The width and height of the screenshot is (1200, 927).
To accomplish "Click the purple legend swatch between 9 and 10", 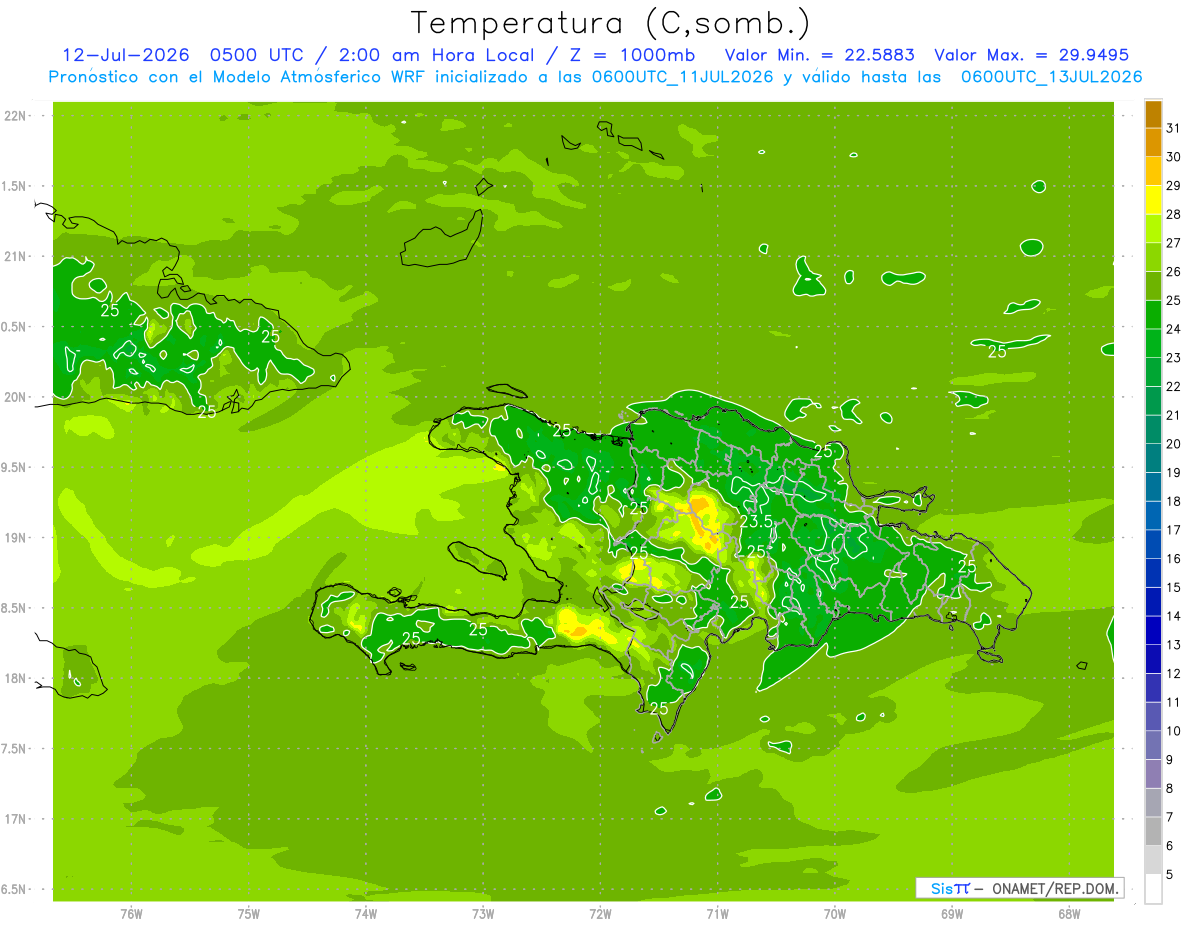I will pos(1153,745).
